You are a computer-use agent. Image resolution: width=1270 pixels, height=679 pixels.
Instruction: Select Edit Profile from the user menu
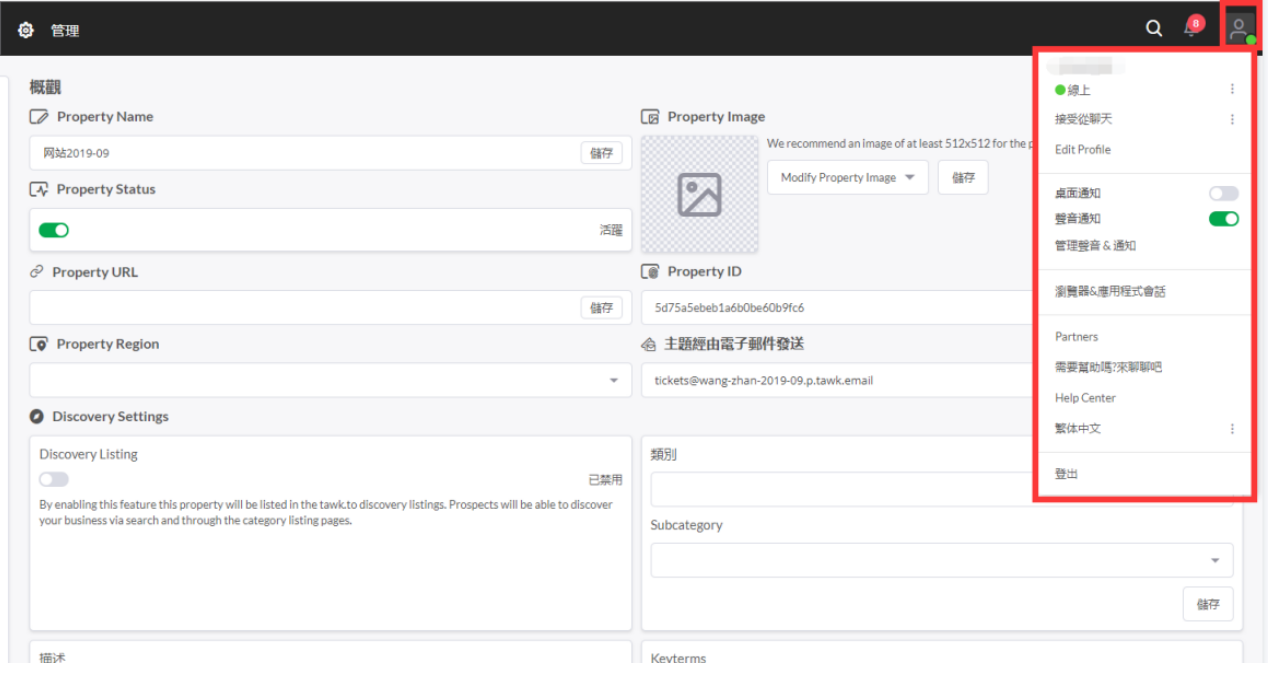pyautogui.click(x=1082, y=150)
